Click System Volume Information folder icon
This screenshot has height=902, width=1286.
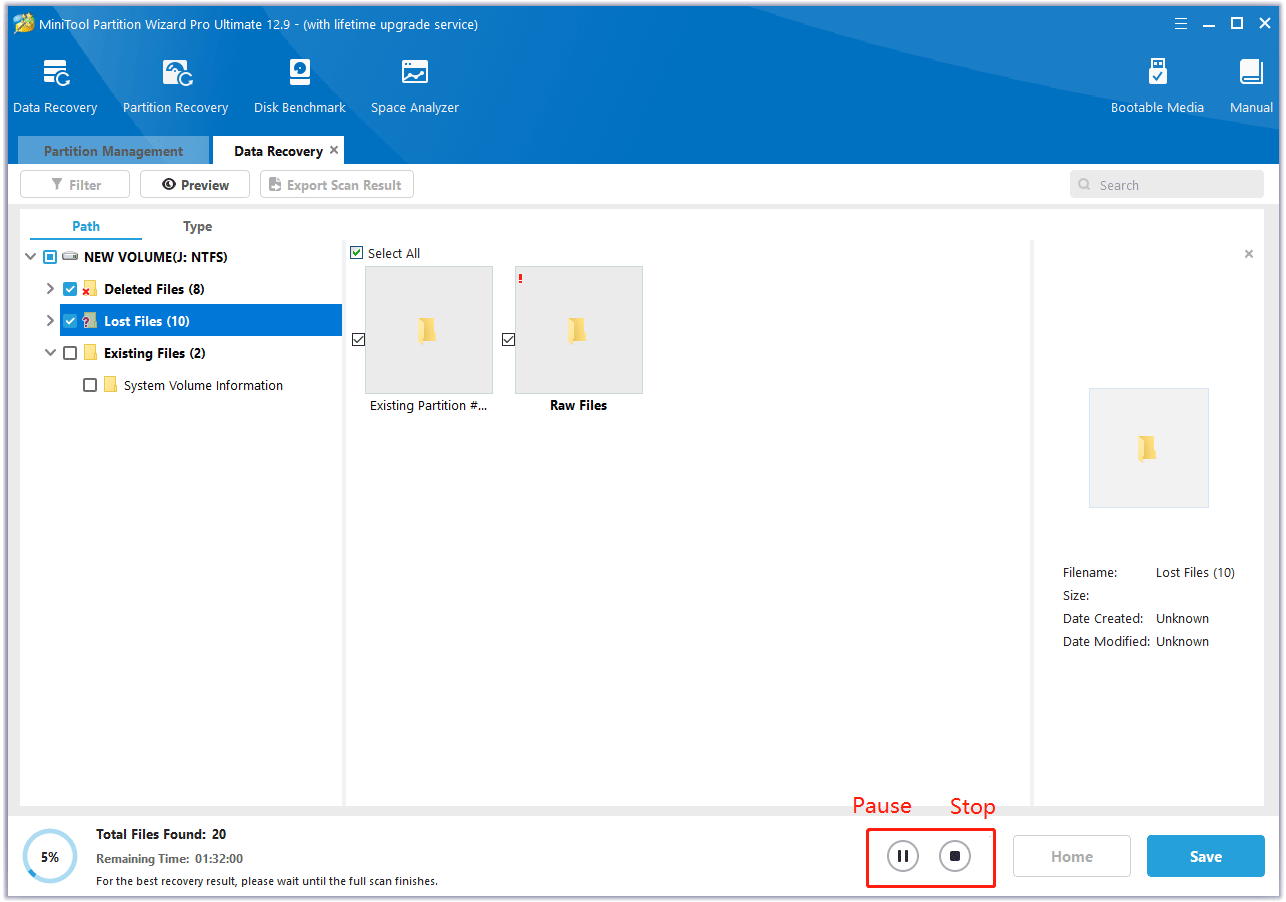click(110, 385)
